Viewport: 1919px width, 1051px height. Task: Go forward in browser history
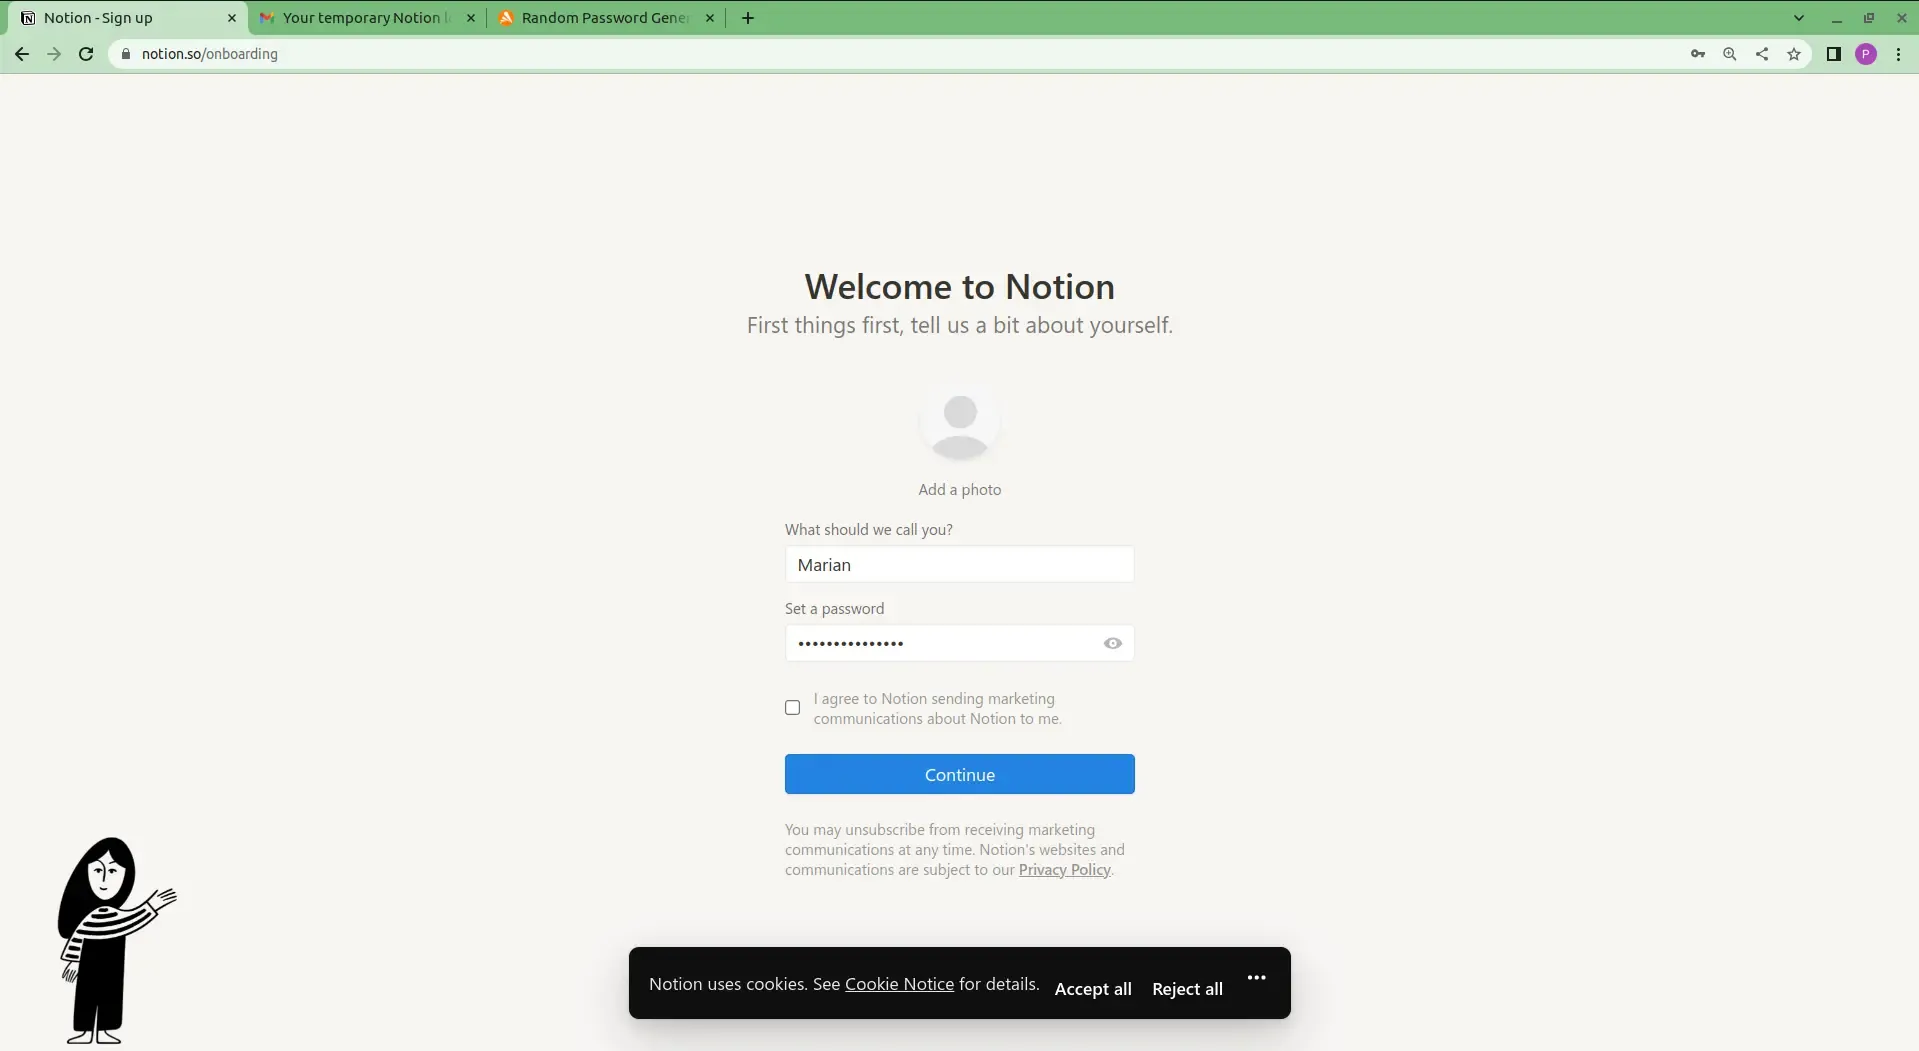(x=54, y=54)
